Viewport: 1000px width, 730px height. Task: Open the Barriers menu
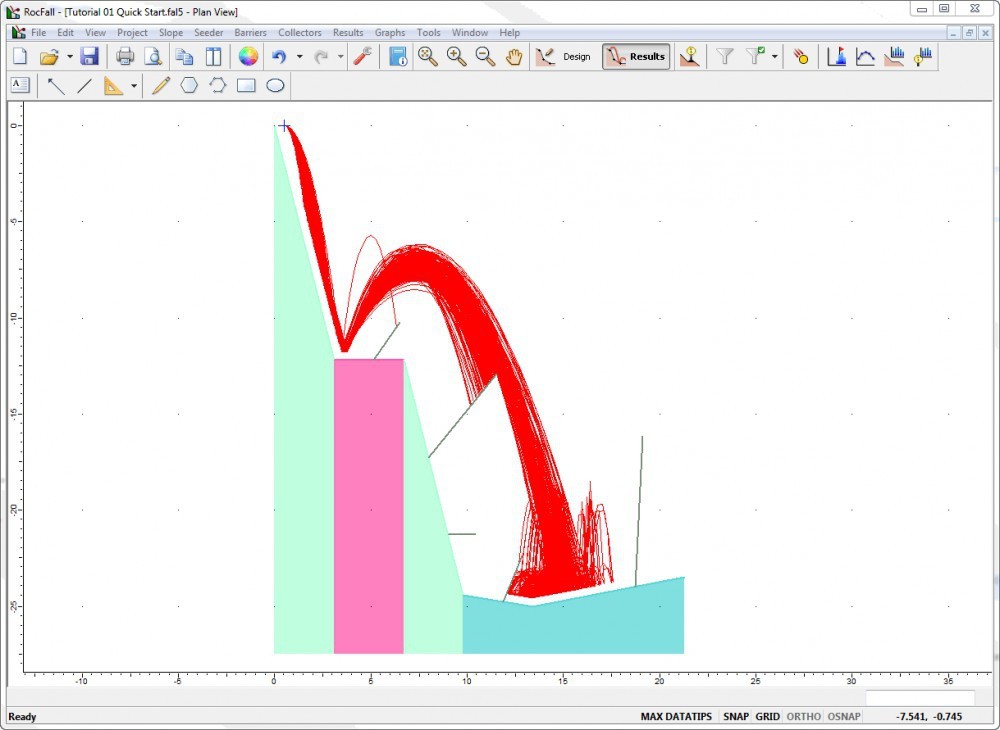click(250, 33)
